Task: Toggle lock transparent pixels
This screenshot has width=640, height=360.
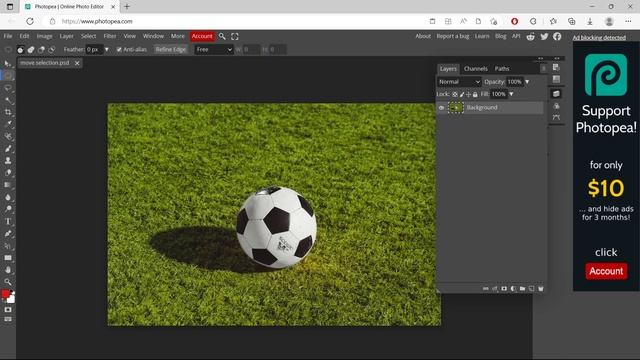Action: 455,94
